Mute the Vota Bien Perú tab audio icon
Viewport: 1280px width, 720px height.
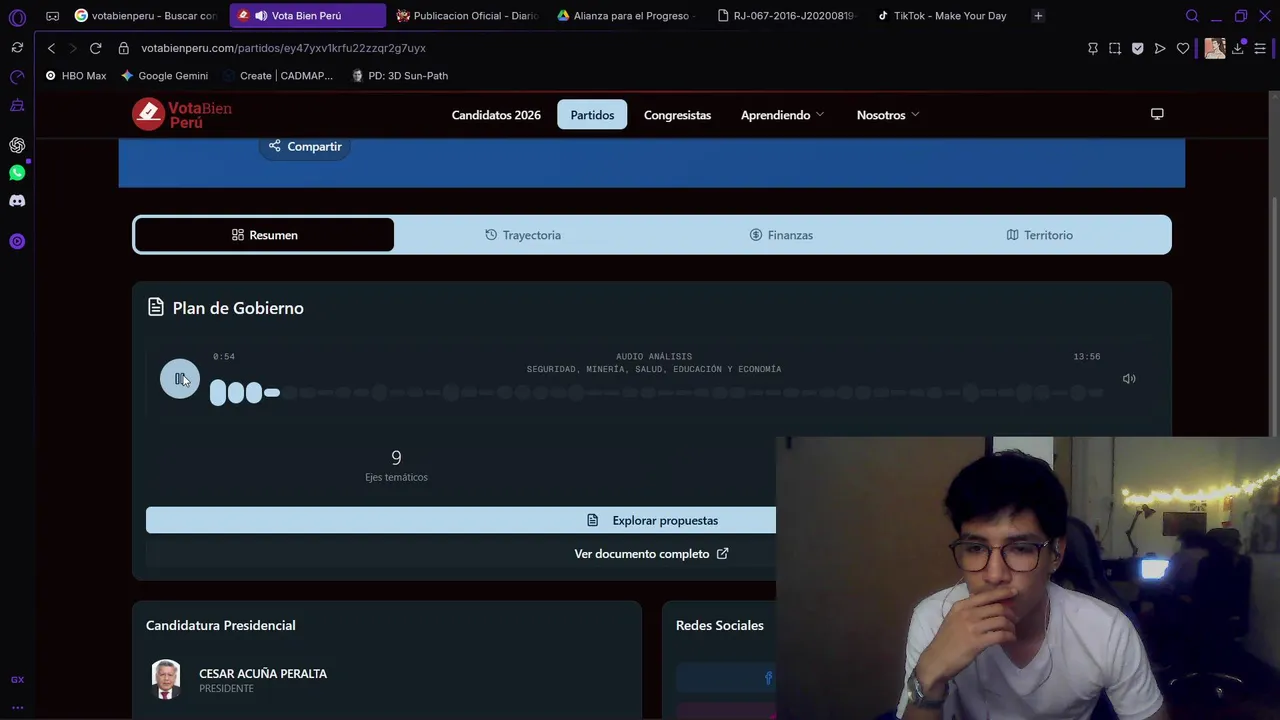click(261, 16)
